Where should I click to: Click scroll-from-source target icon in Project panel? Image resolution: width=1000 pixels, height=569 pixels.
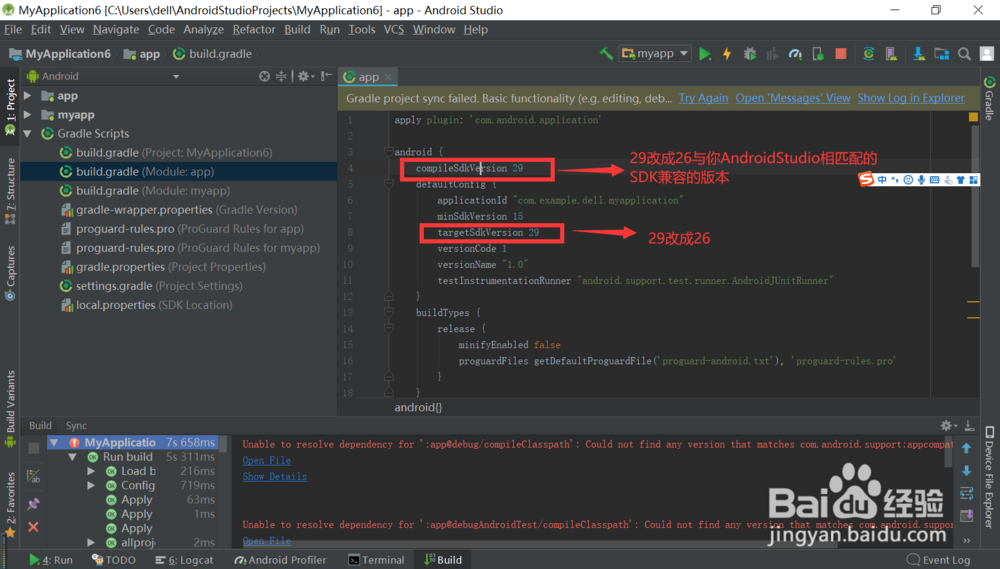(x=264, y=76)
